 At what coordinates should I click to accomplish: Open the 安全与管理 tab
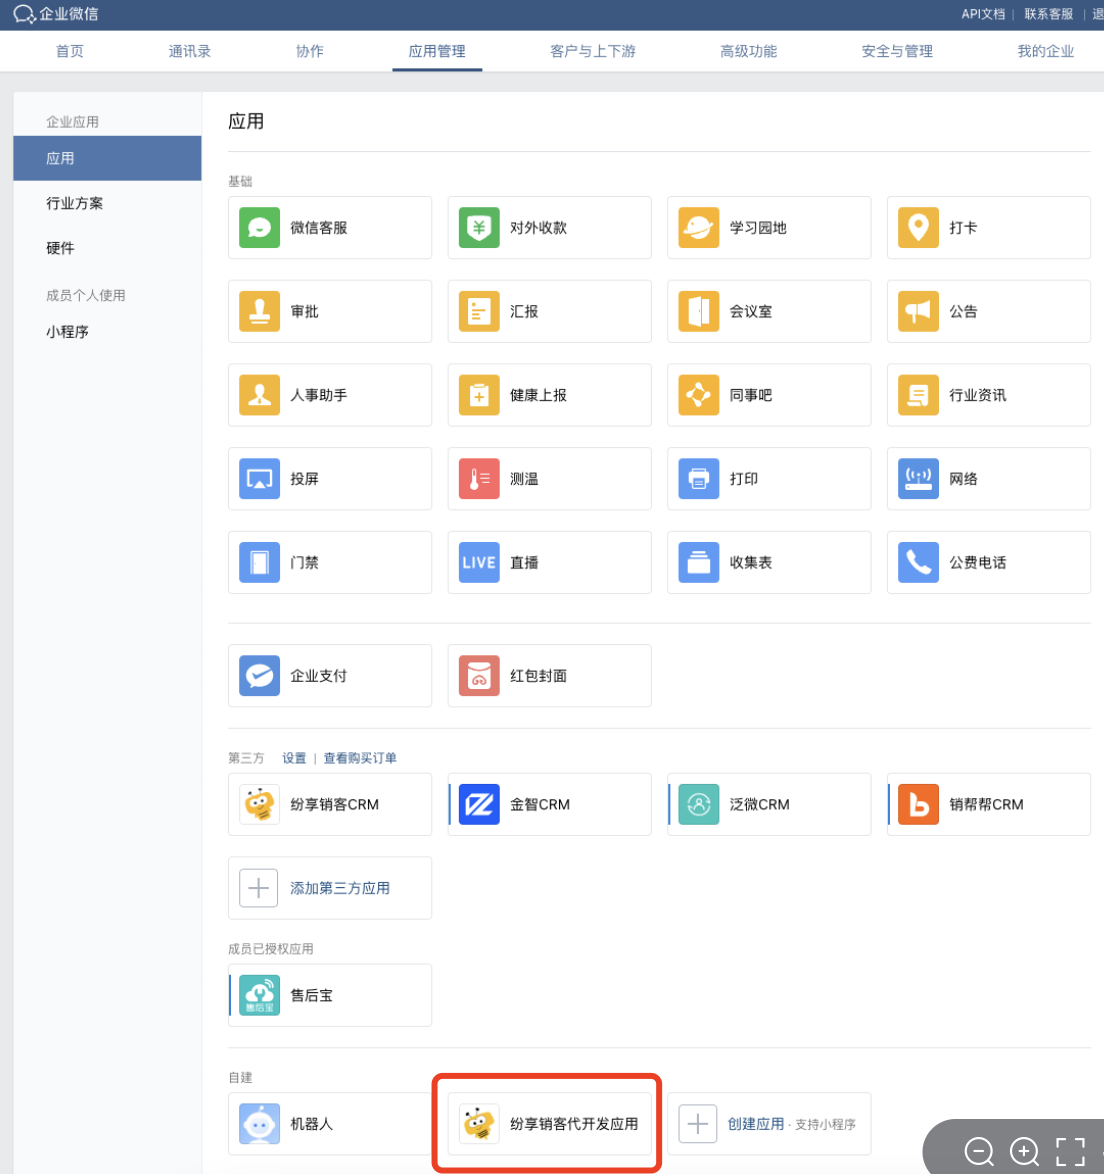coord(897,52)
